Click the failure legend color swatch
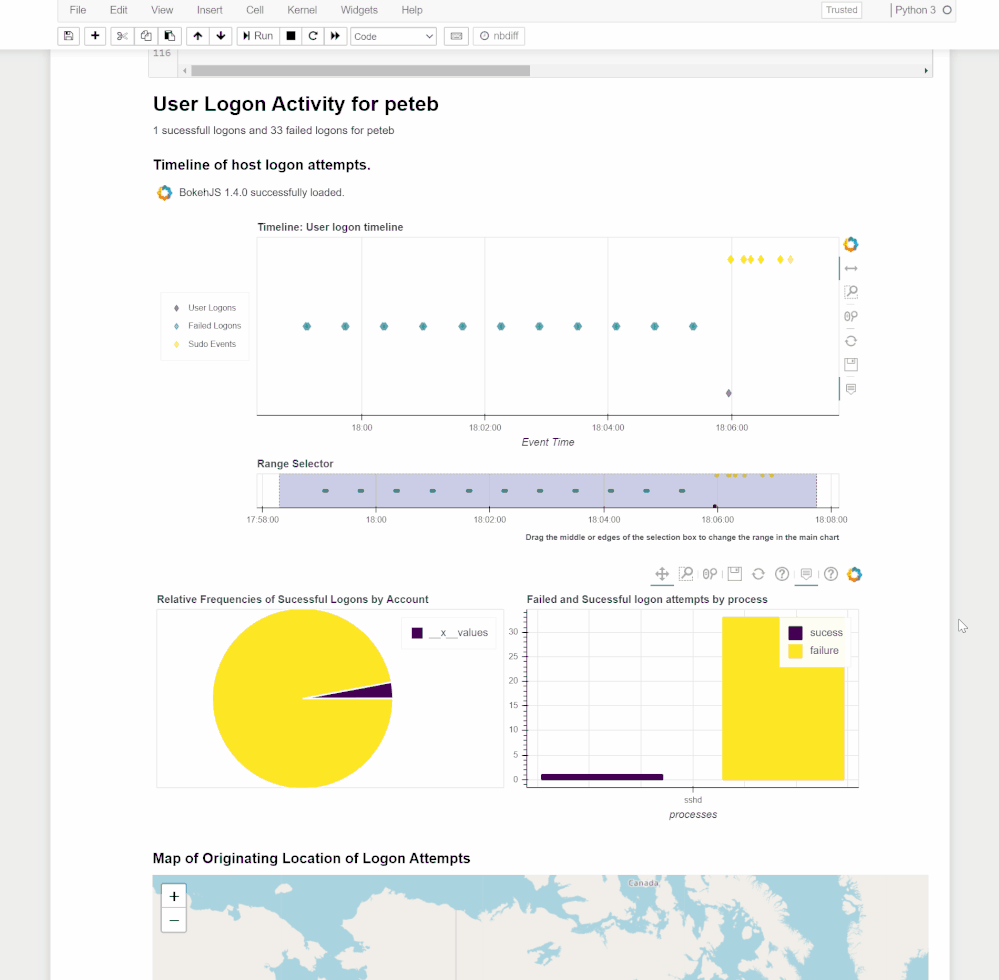 pos(795,651)
